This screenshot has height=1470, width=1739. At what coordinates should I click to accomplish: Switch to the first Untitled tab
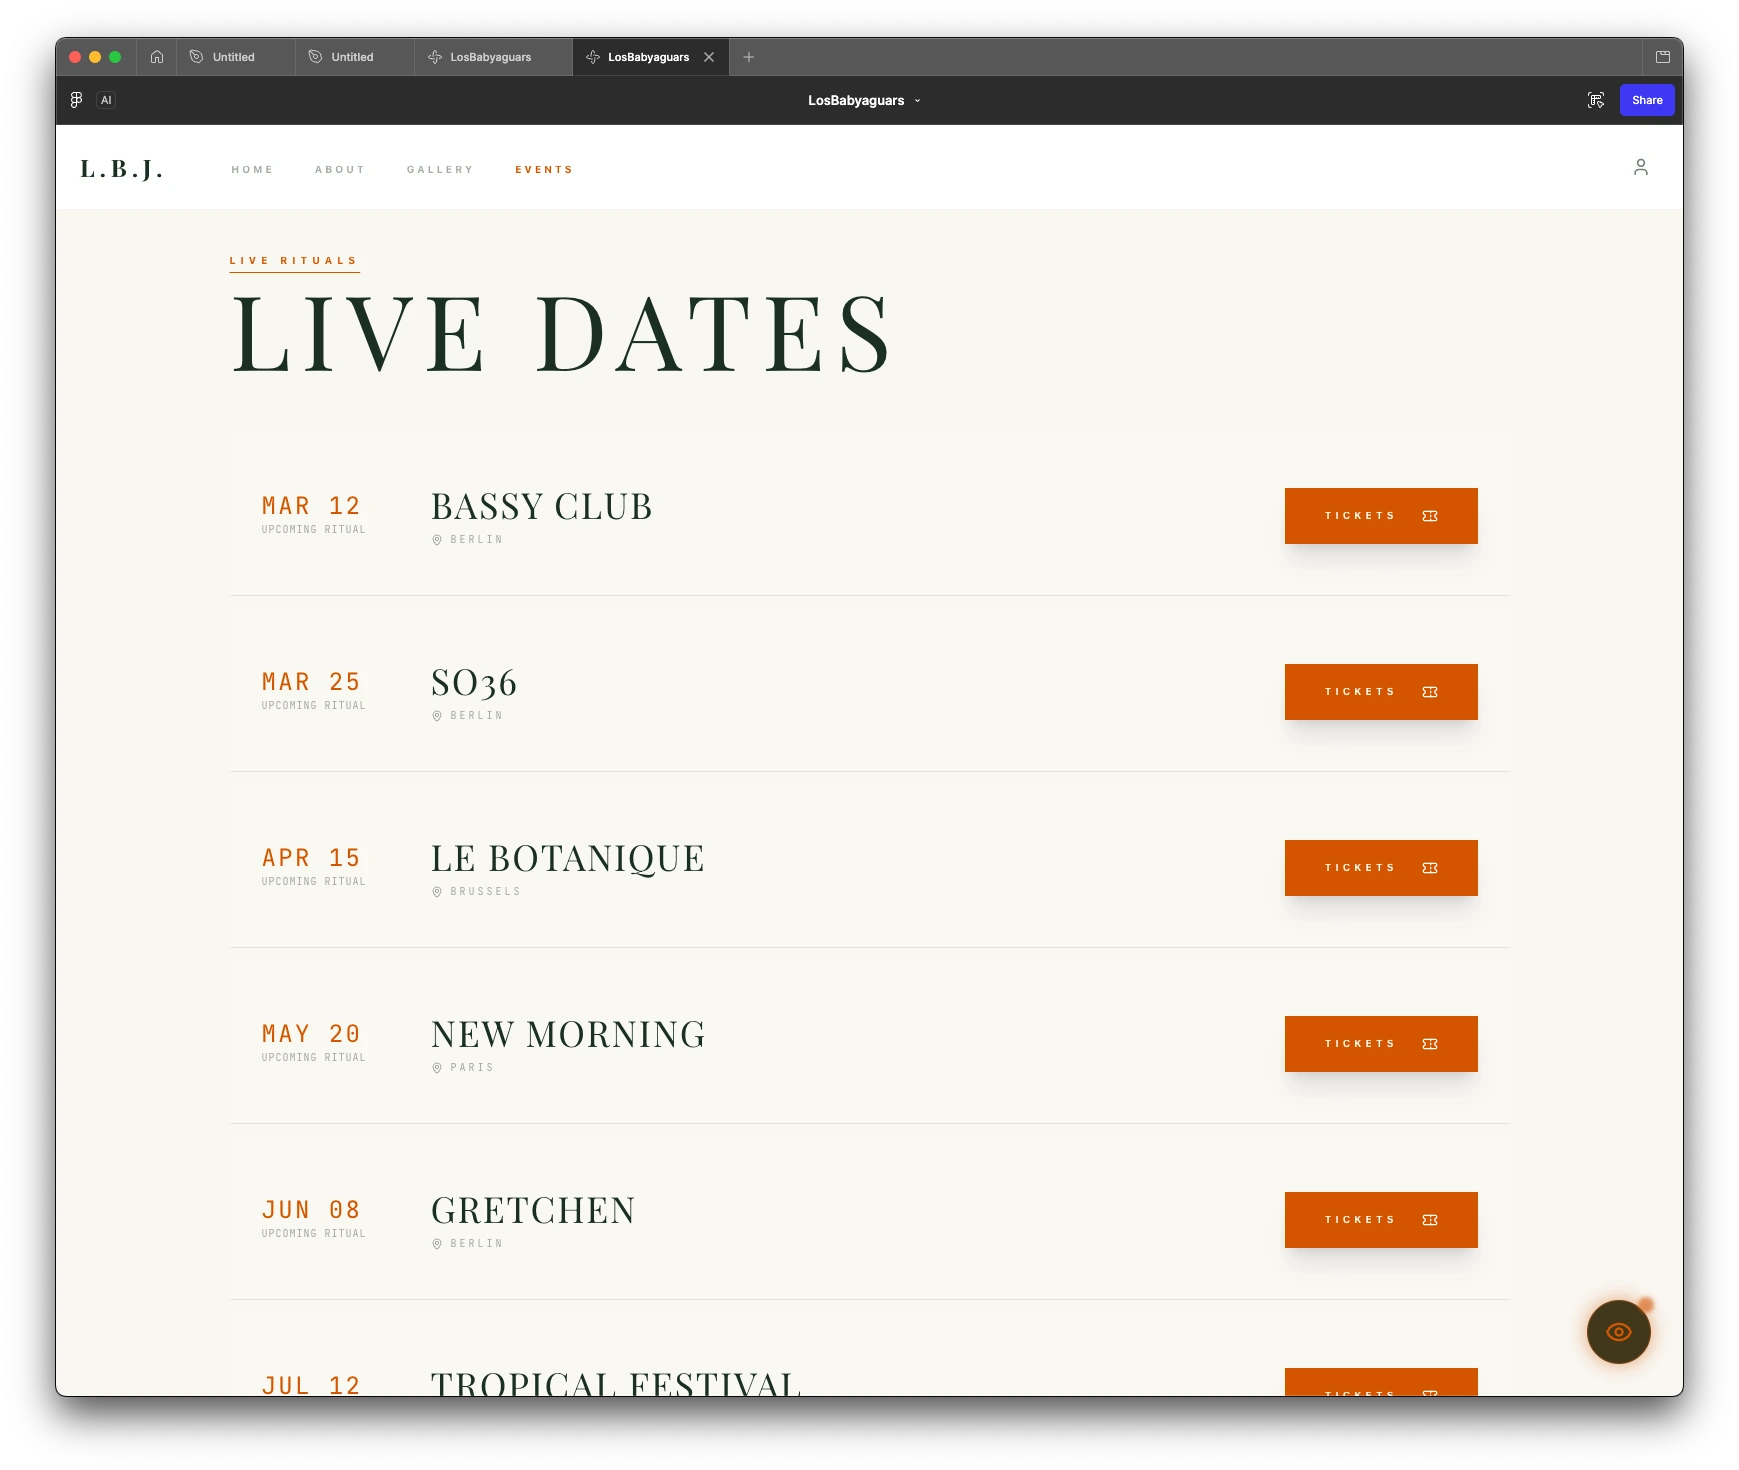click(x=236, y=57)
